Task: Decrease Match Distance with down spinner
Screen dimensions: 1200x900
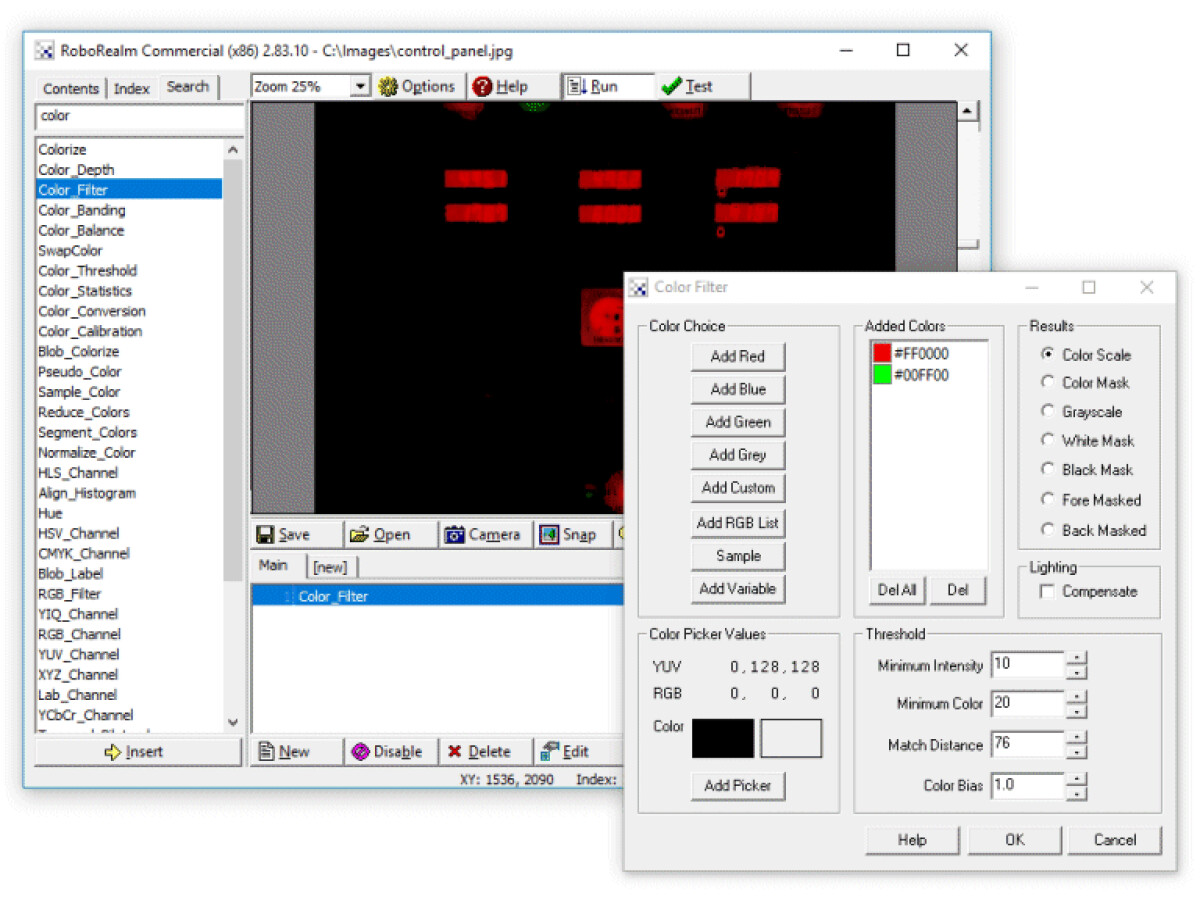Action: pos(1076,753)
